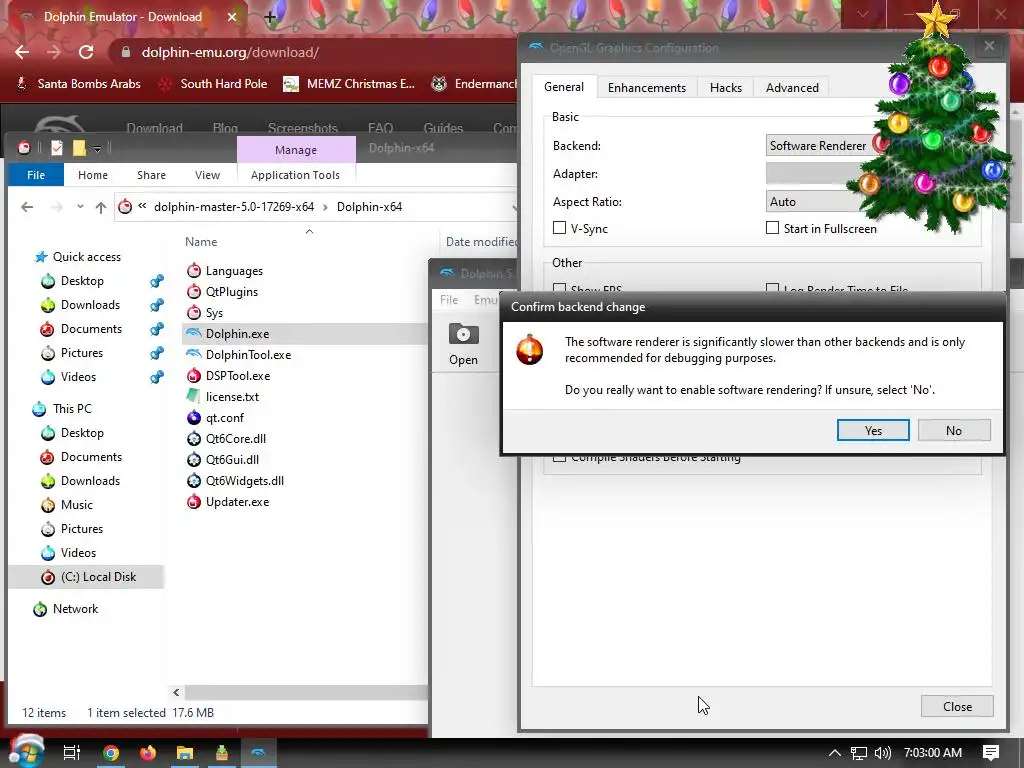
Task: Select Updater.exe file icon
Action: coord(194,502)
